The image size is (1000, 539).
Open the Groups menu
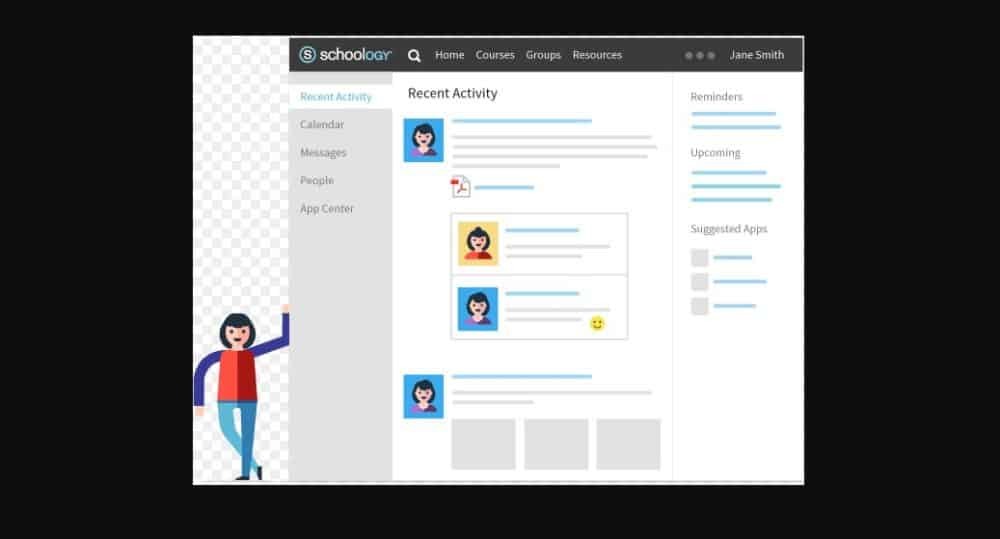pos(543,55)
